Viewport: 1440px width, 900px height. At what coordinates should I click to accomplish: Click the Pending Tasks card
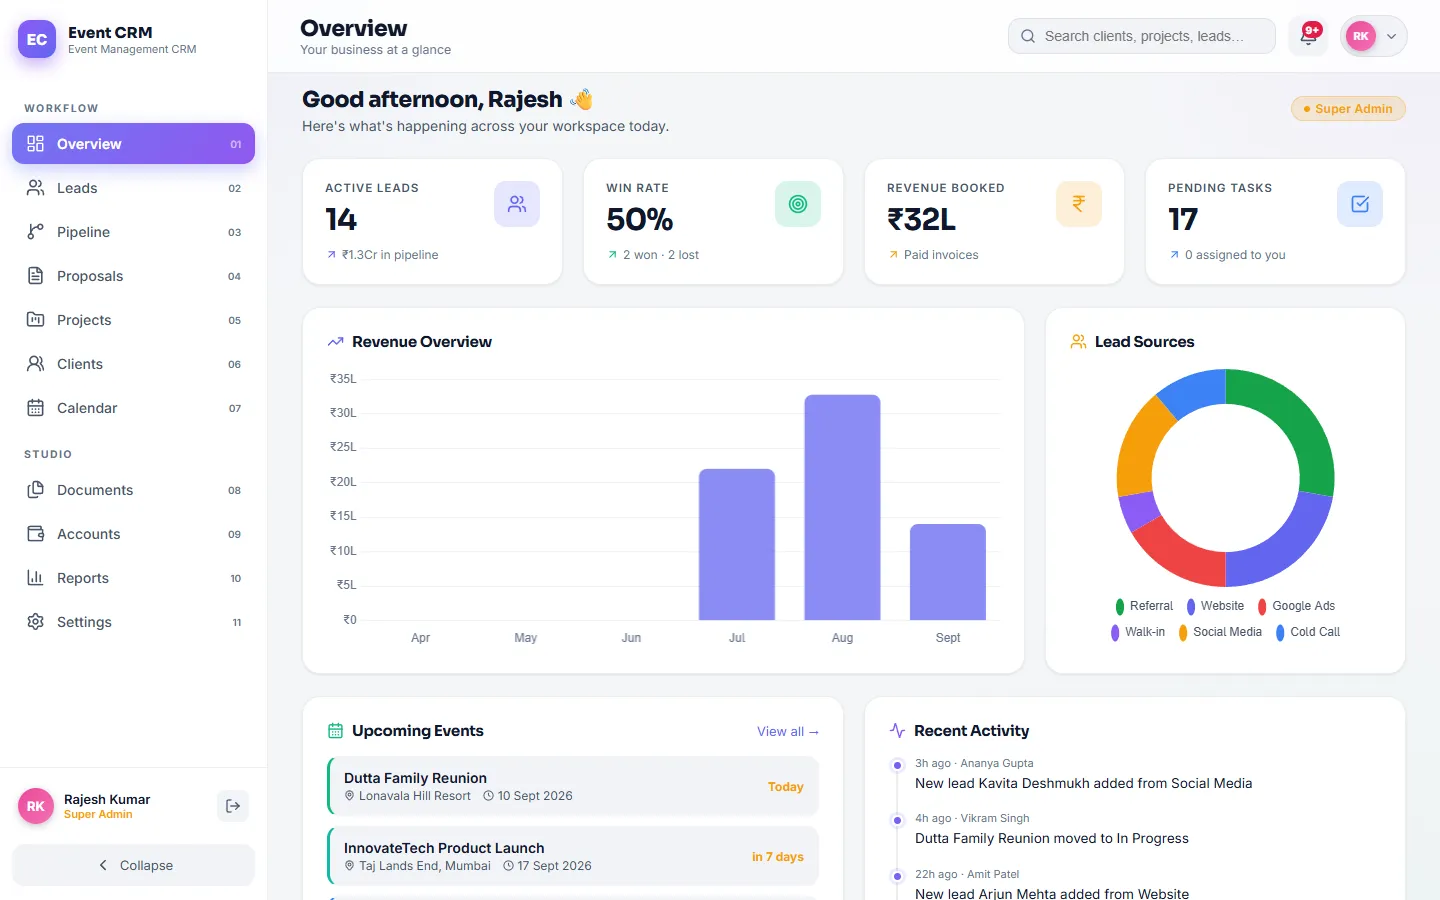[x=1275, y=222]
